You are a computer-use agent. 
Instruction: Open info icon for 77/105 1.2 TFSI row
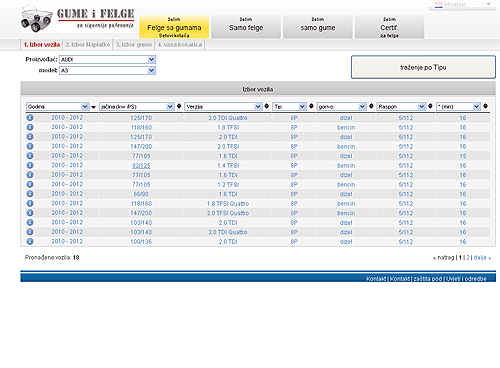[x=30, y=184]
